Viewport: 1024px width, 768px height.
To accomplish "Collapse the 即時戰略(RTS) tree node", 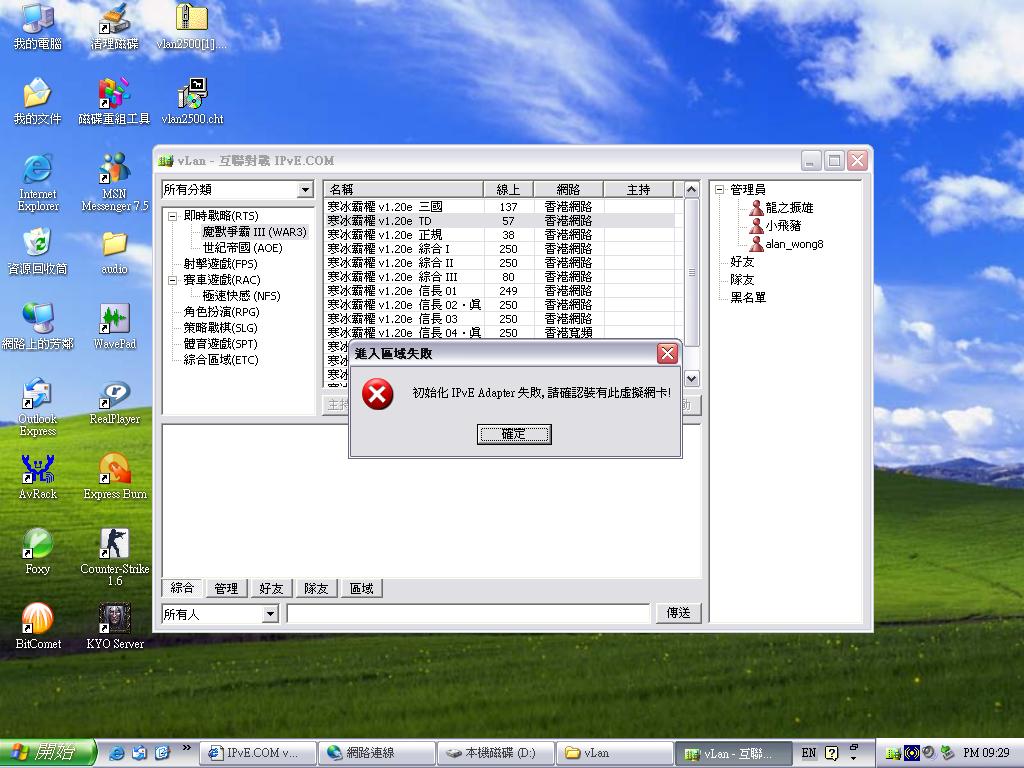I will 173,216.
